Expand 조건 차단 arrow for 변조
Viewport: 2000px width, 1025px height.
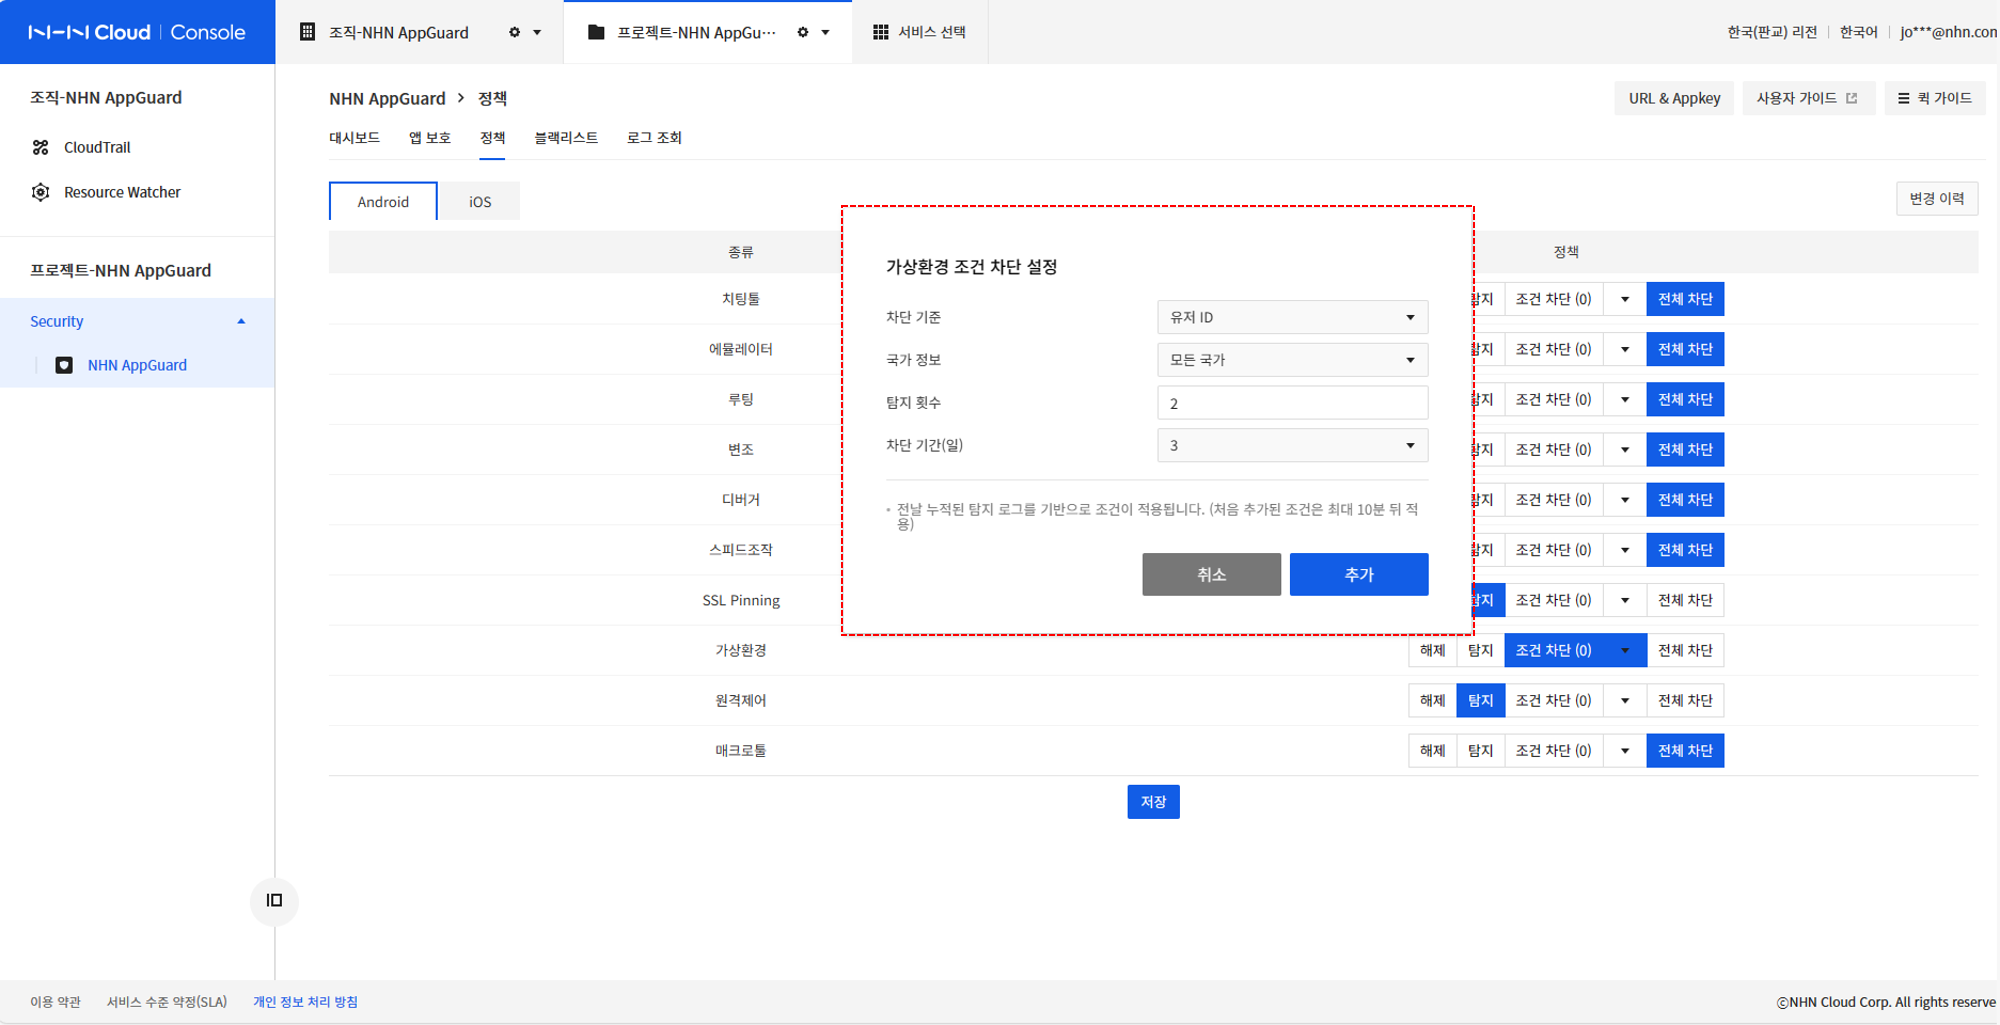point(1625,449)
